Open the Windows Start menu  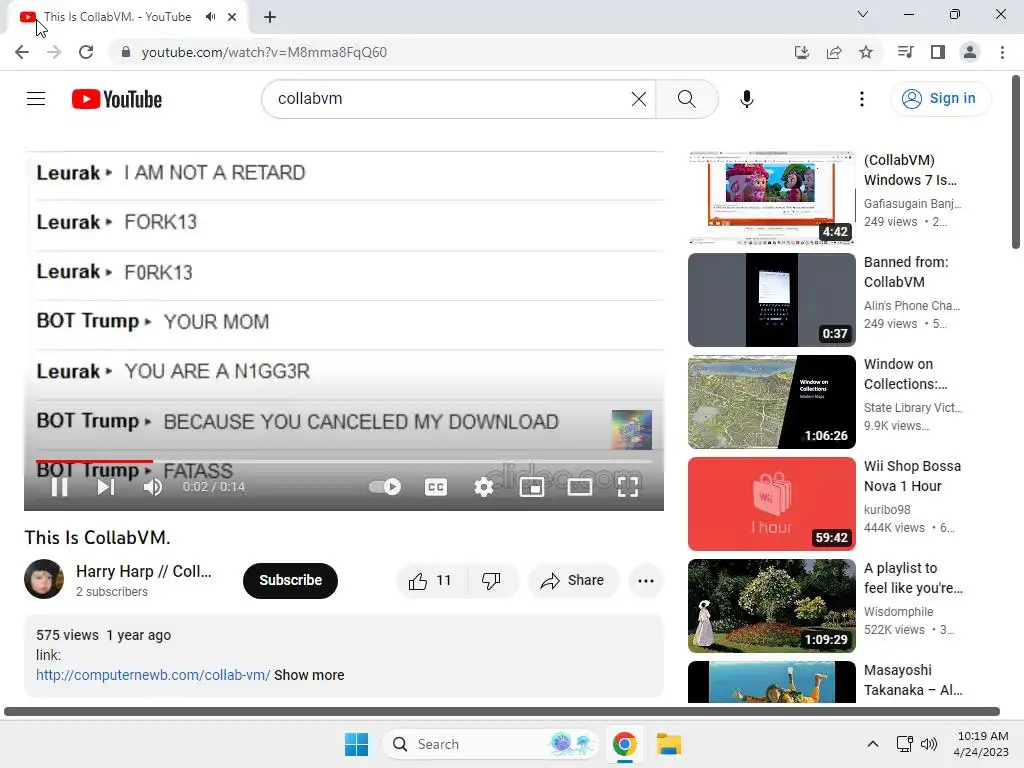pyautogui.click(x=357, y=744)
